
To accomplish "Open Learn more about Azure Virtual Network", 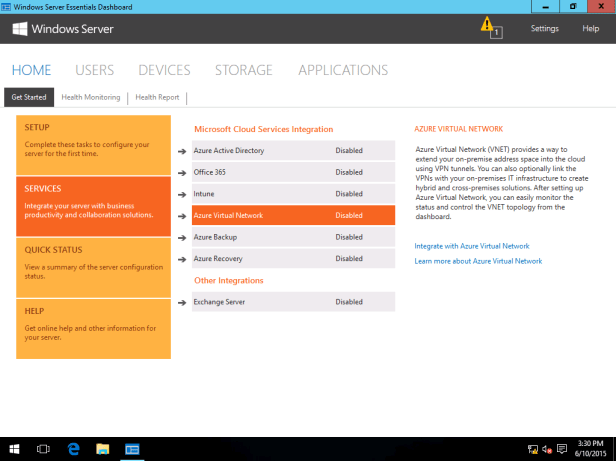I will 478,261.
